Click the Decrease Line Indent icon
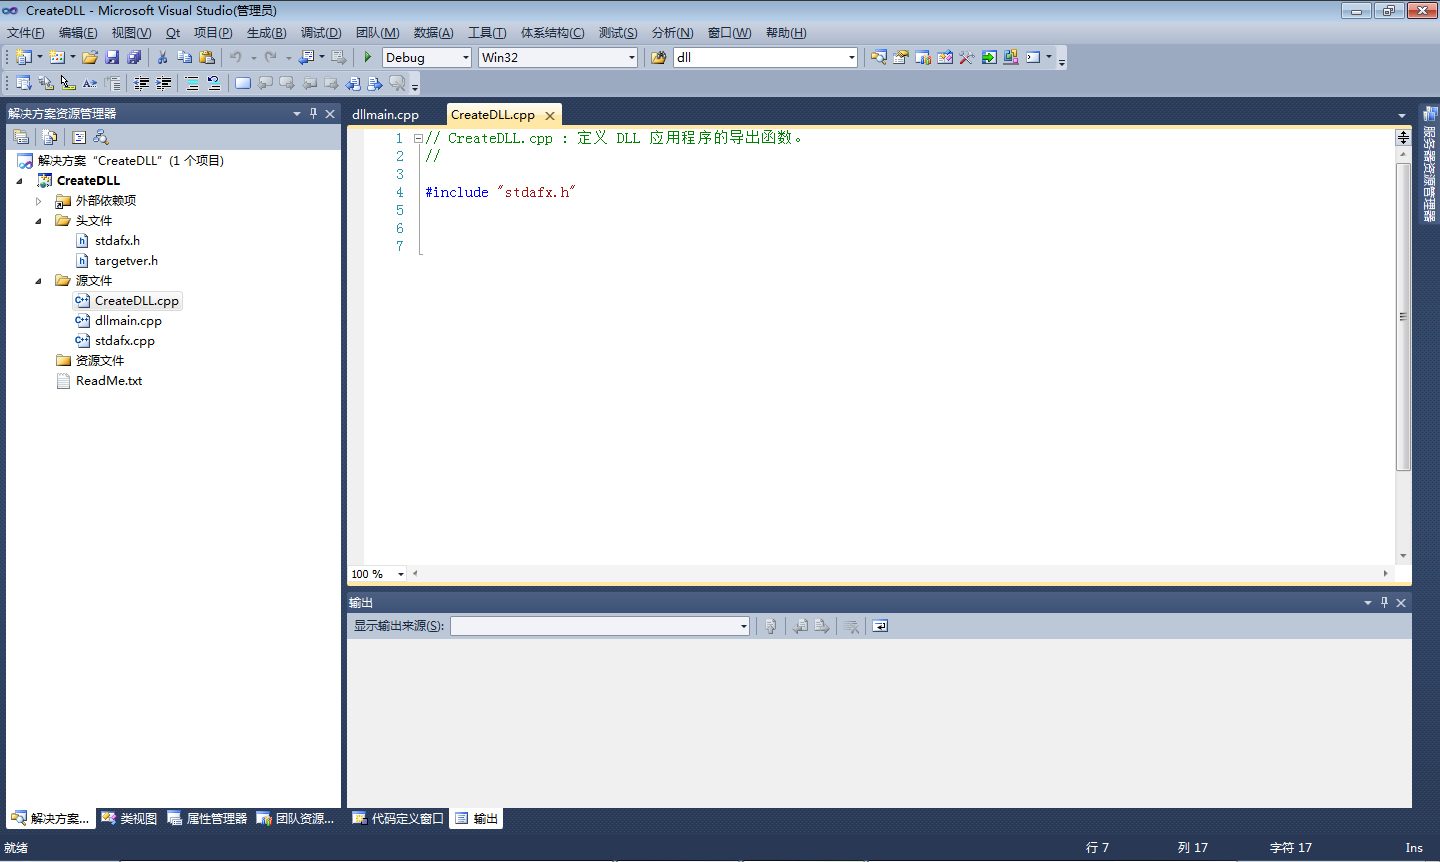This screenshot has width=1440, height=862. (142, 83)
